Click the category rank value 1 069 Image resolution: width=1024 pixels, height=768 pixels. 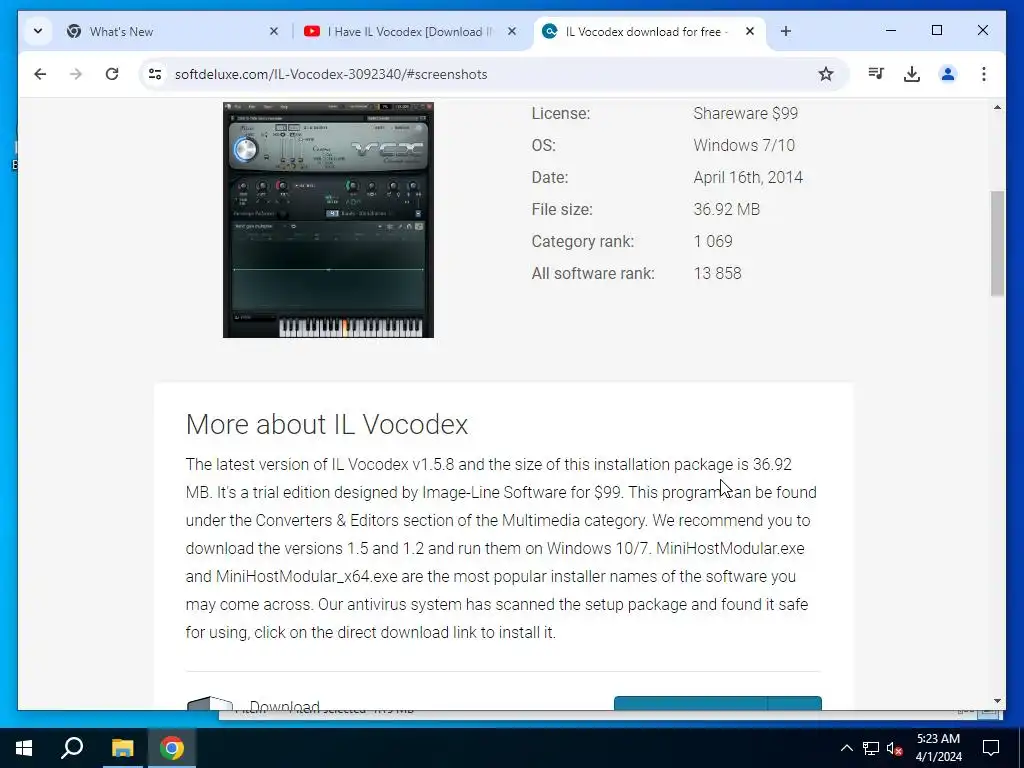[712, 241]
